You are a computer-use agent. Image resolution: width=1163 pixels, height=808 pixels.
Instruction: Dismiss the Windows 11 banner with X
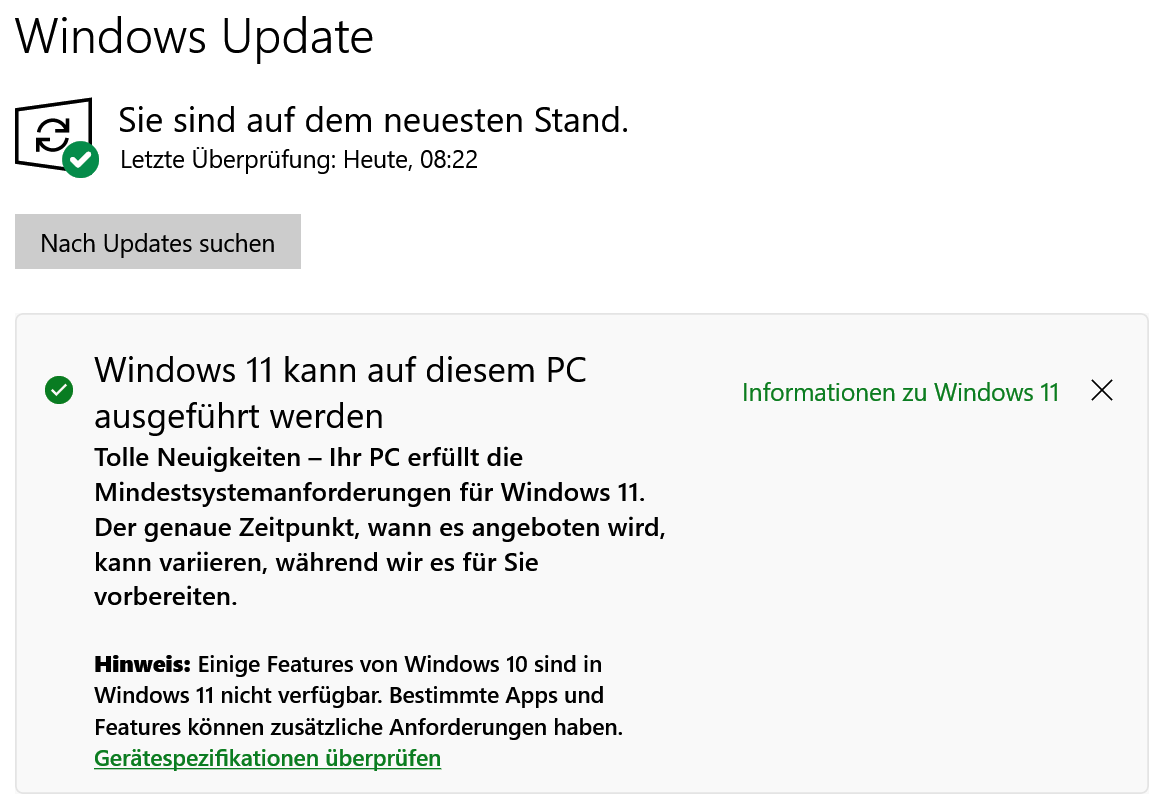click(1102, 390)
